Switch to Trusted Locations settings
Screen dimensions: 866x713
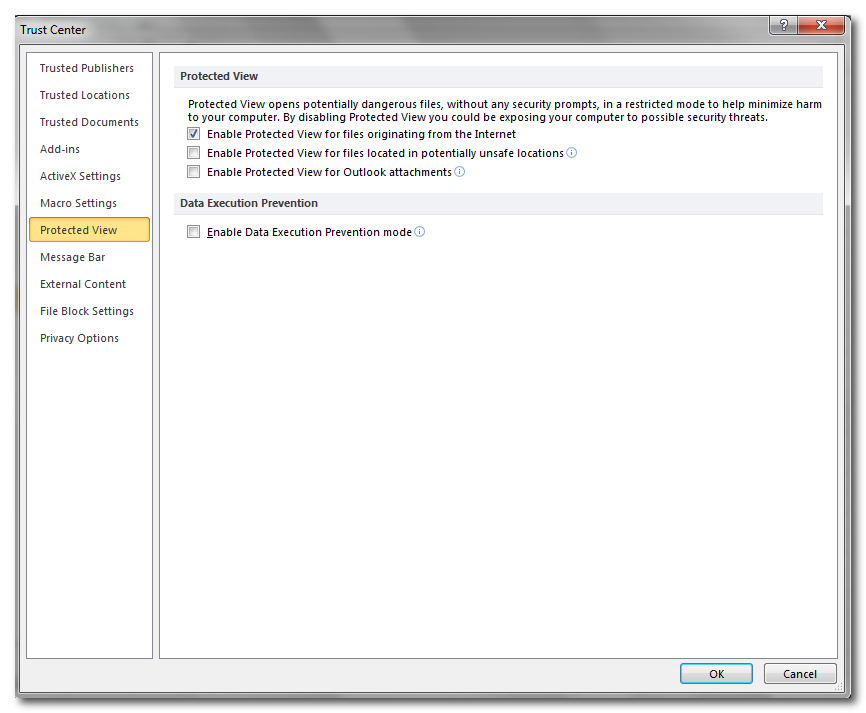[x=85, y=95]
